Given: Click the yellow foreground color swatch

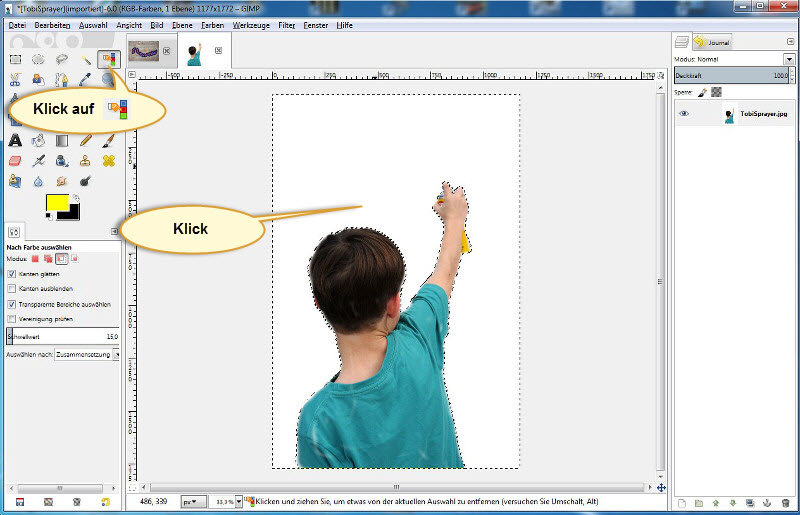Looking at the screenshot, I should tap(57, 205).
